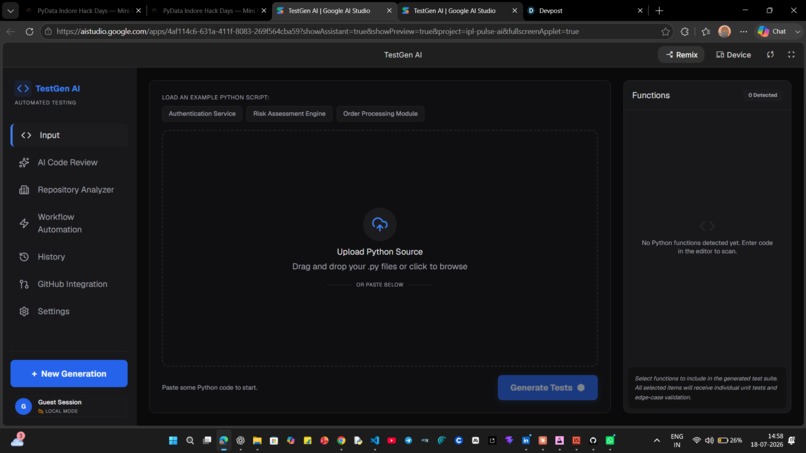
Task: Open AI Code Review page
Action: [x=69, y=162]
